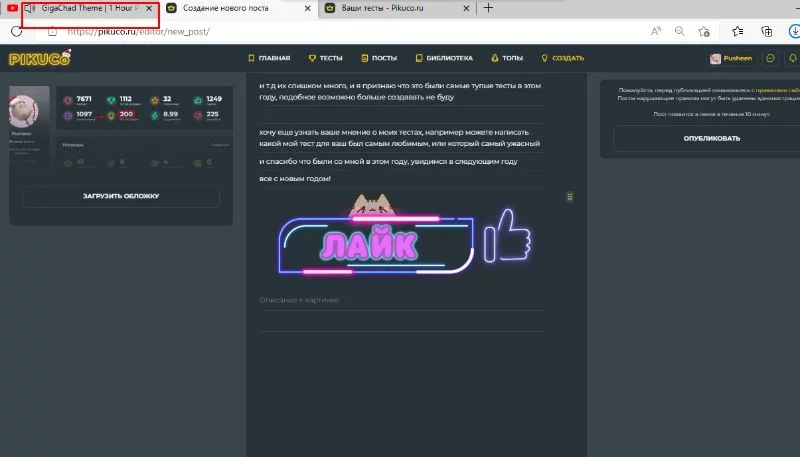Click the paragraph starting 'хочу еще узнать'
Image resolution: width=800 pixels, height=457 pixels.
click(399, 138)
